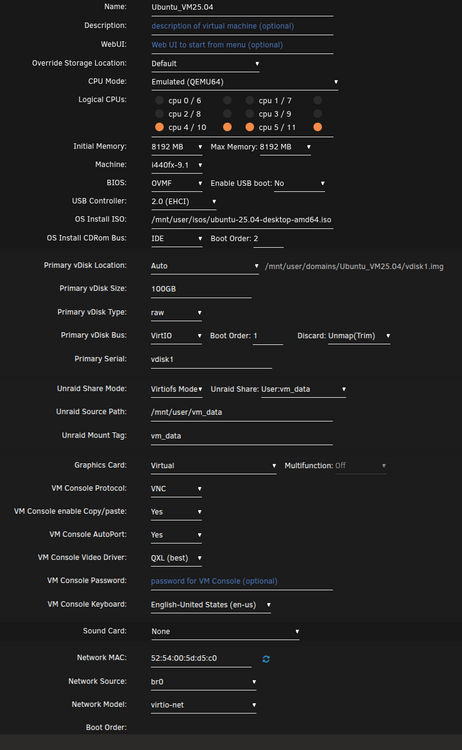This screenshot has width=462, height=750.
Task: Click the VM Console Password field
Action: click(x=242, y=581)
